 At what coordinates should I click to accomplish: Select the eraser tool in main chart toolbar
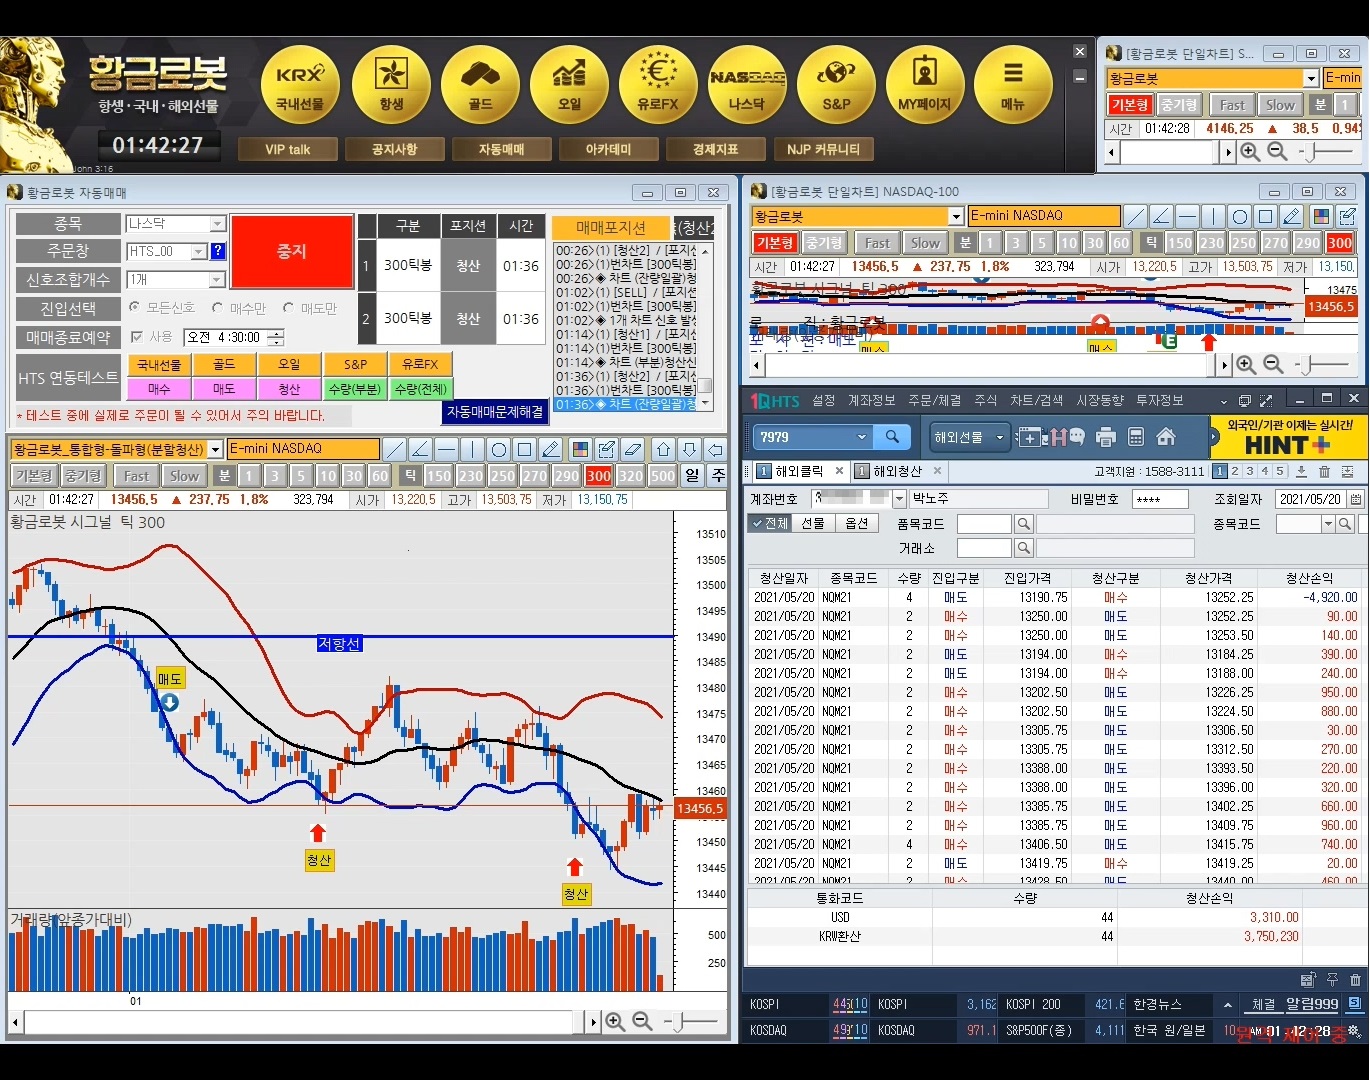pos(633,449)
